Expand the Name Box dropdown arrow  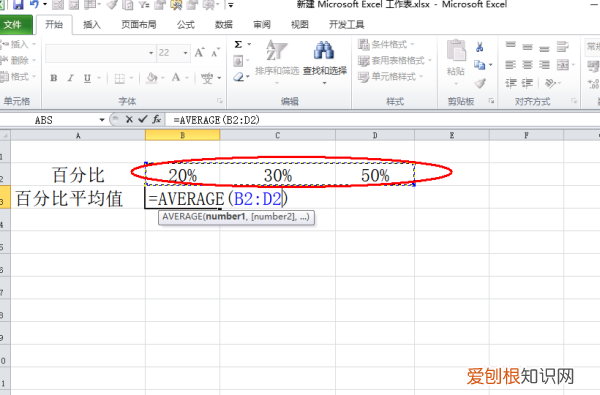coord(102,120)
